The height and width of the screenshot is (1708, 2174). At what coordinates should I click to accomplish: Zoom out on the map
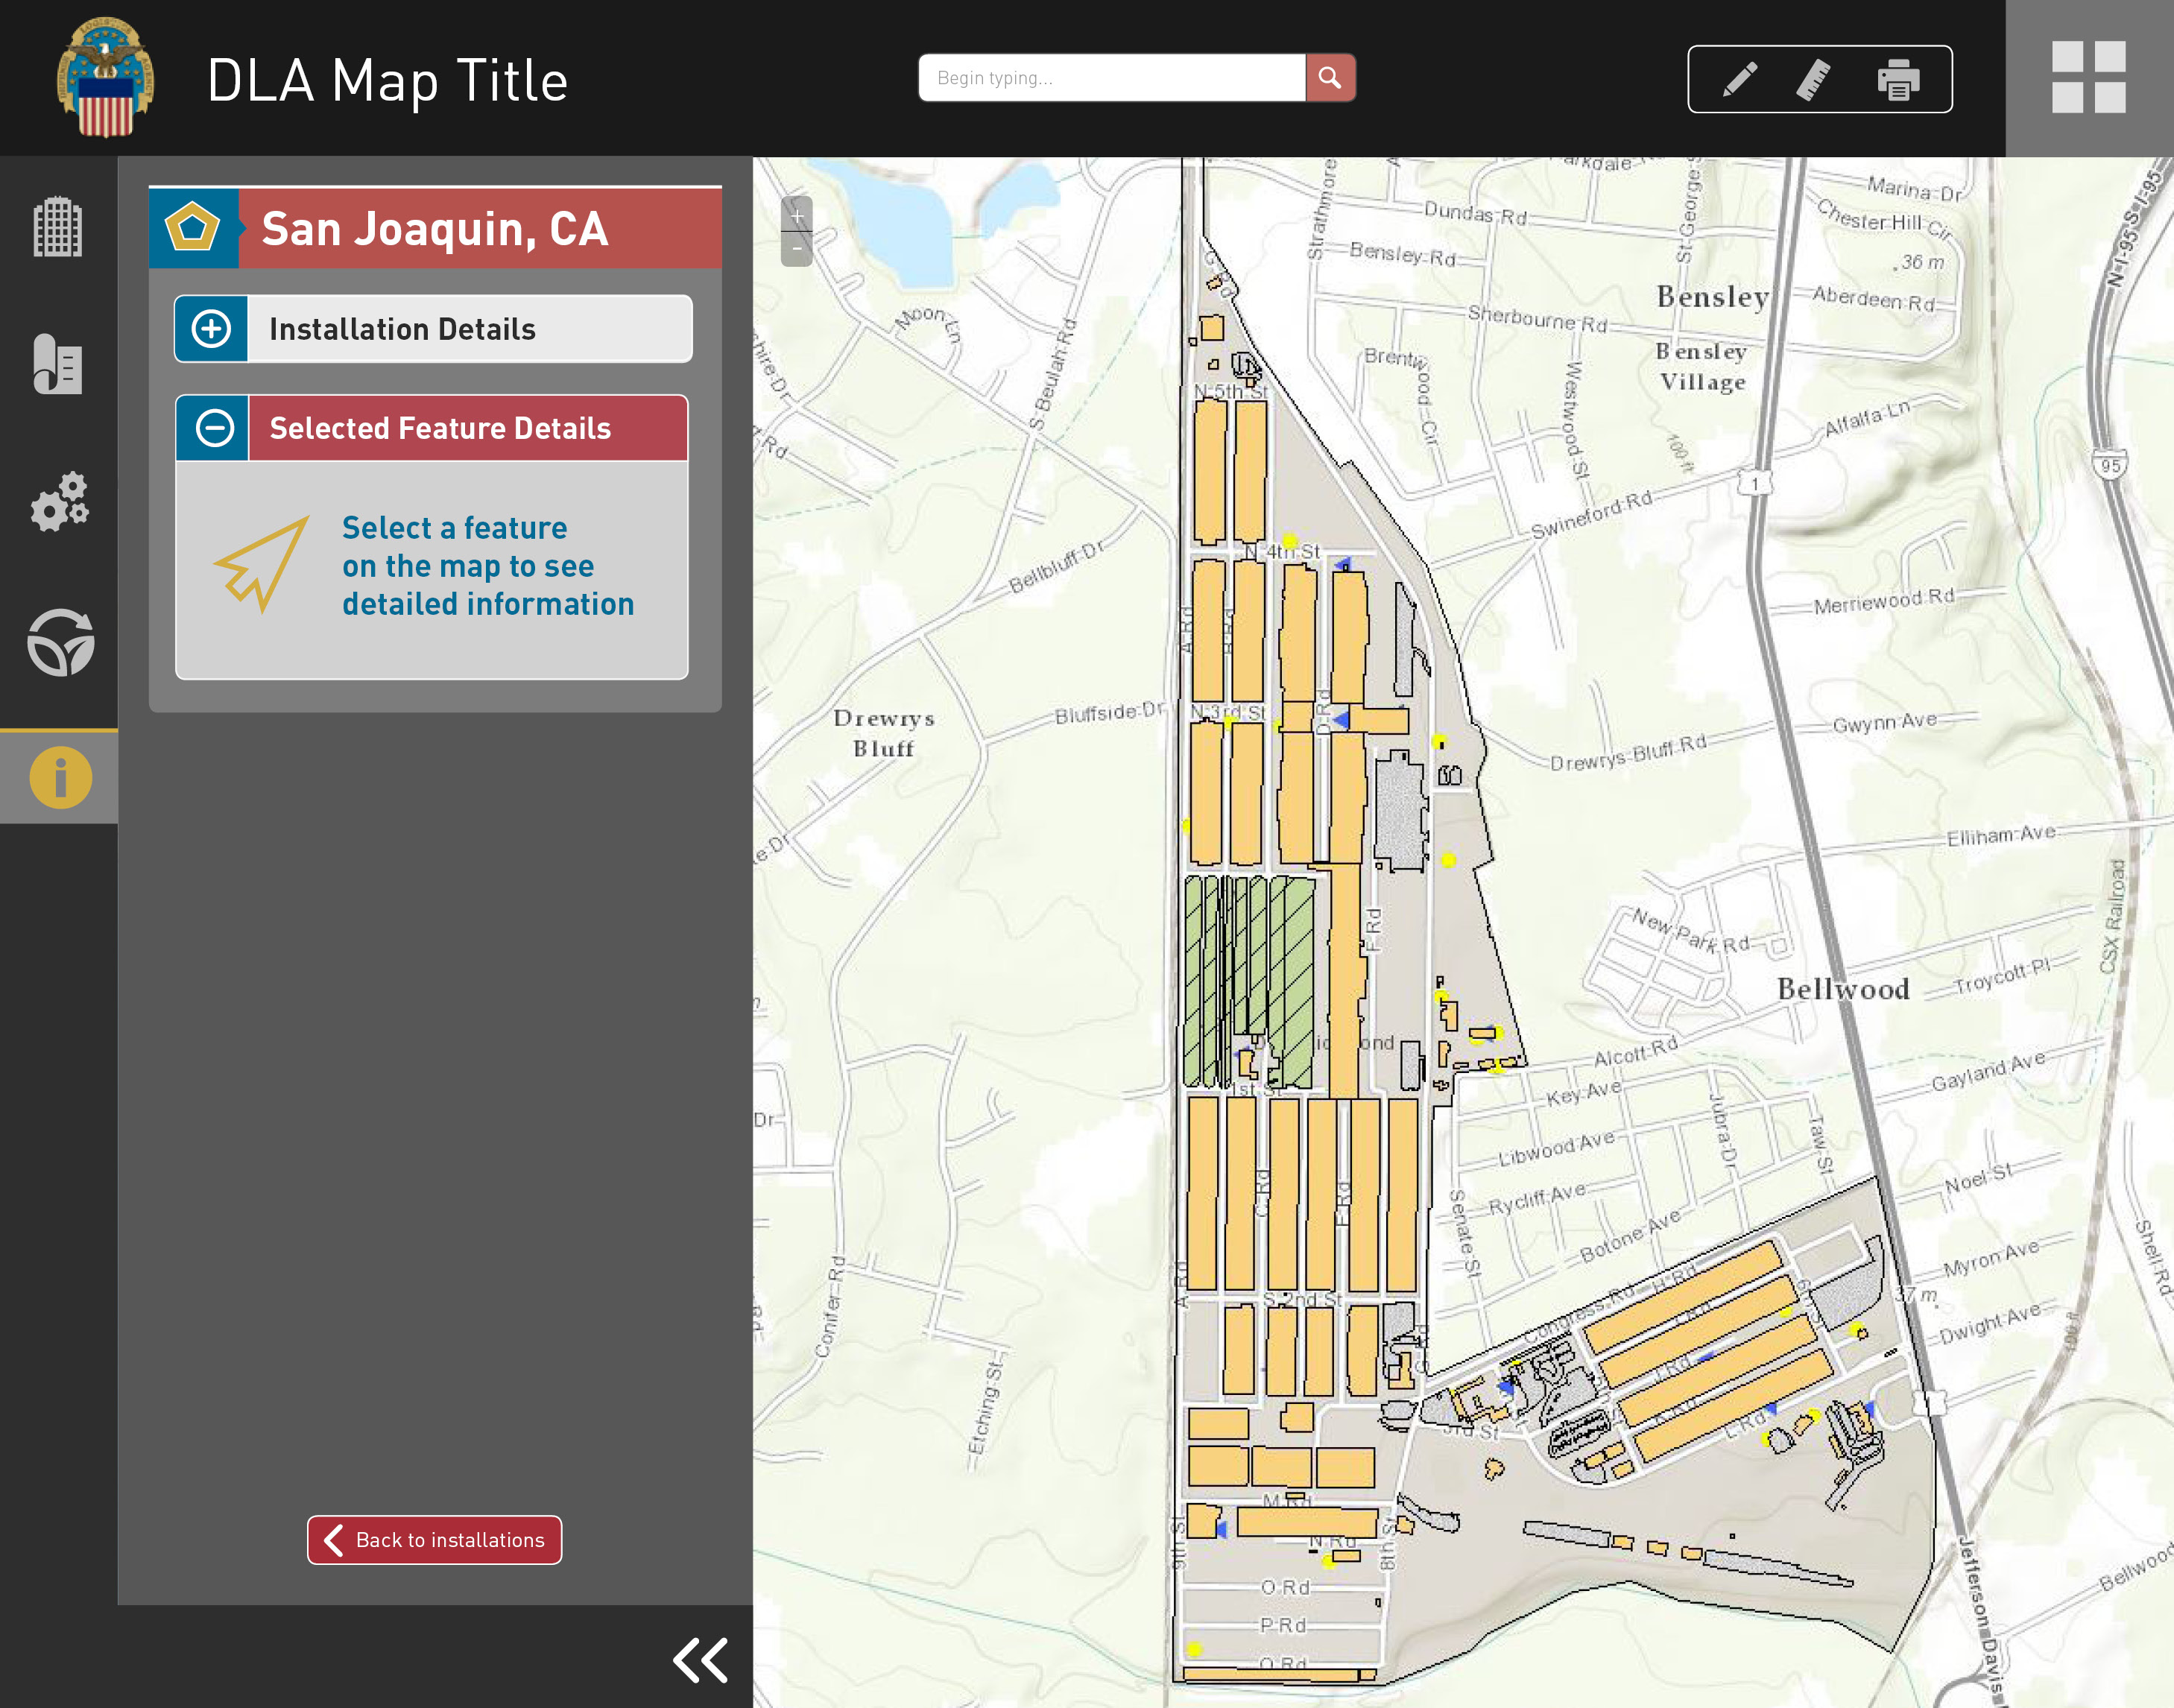click(x=797, y=248)
